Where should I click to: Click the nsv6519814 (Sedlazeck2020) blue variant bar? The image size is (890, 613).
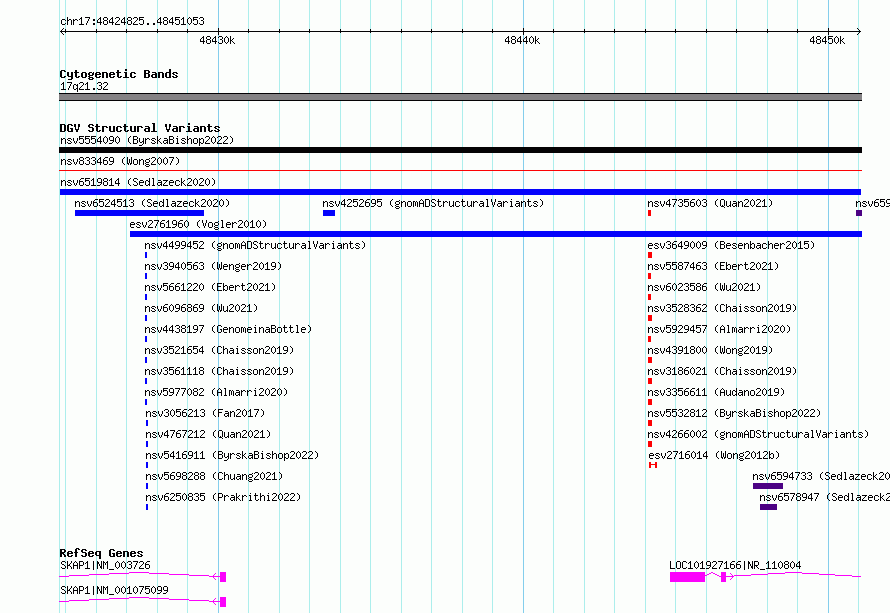460,192
